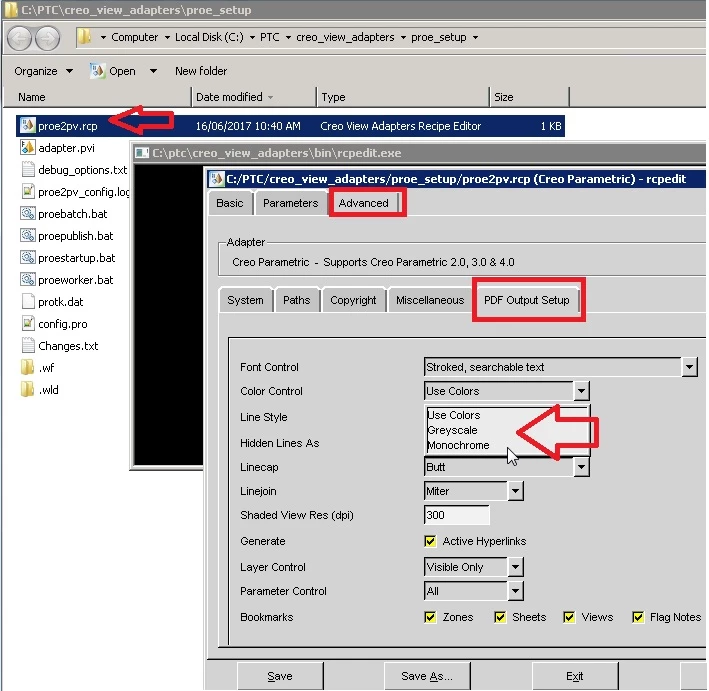
Task: Click Changes.txt file icon
Action: click(28, 346)
